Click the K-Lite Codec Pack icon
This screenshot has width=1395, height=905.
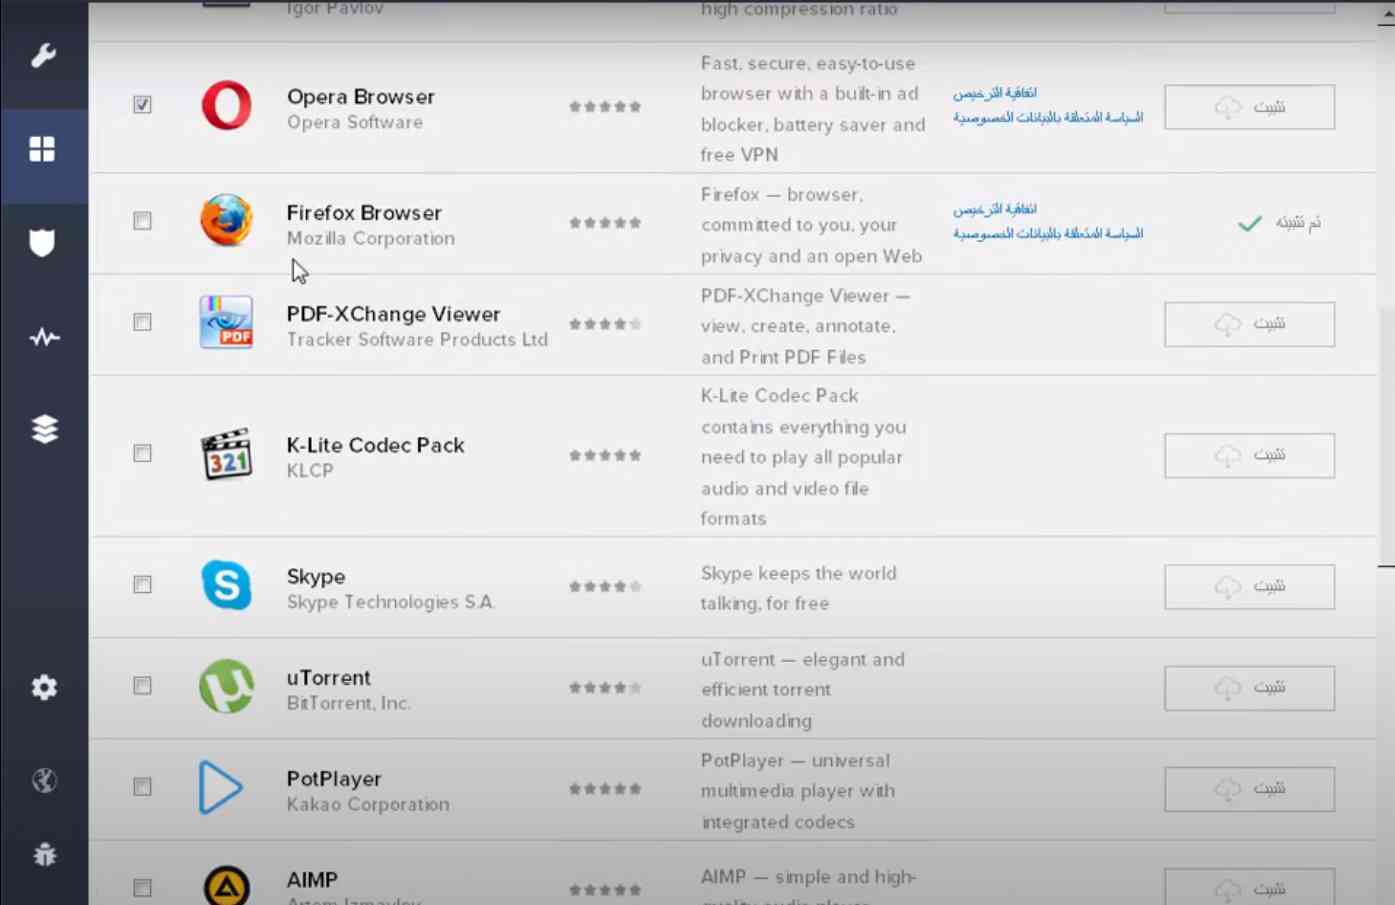click(x=226, y=454)
